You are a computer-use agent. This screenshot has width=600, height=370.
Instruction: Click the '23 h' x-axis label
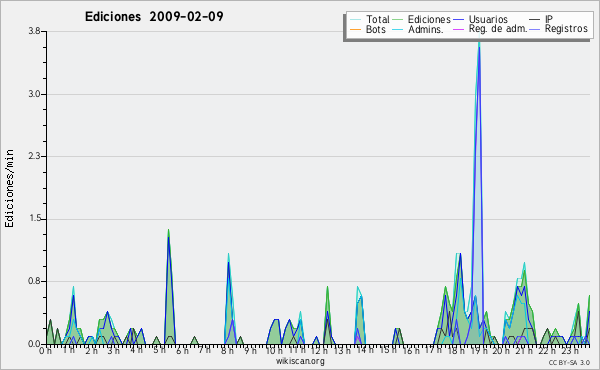(x=569, y=350)
